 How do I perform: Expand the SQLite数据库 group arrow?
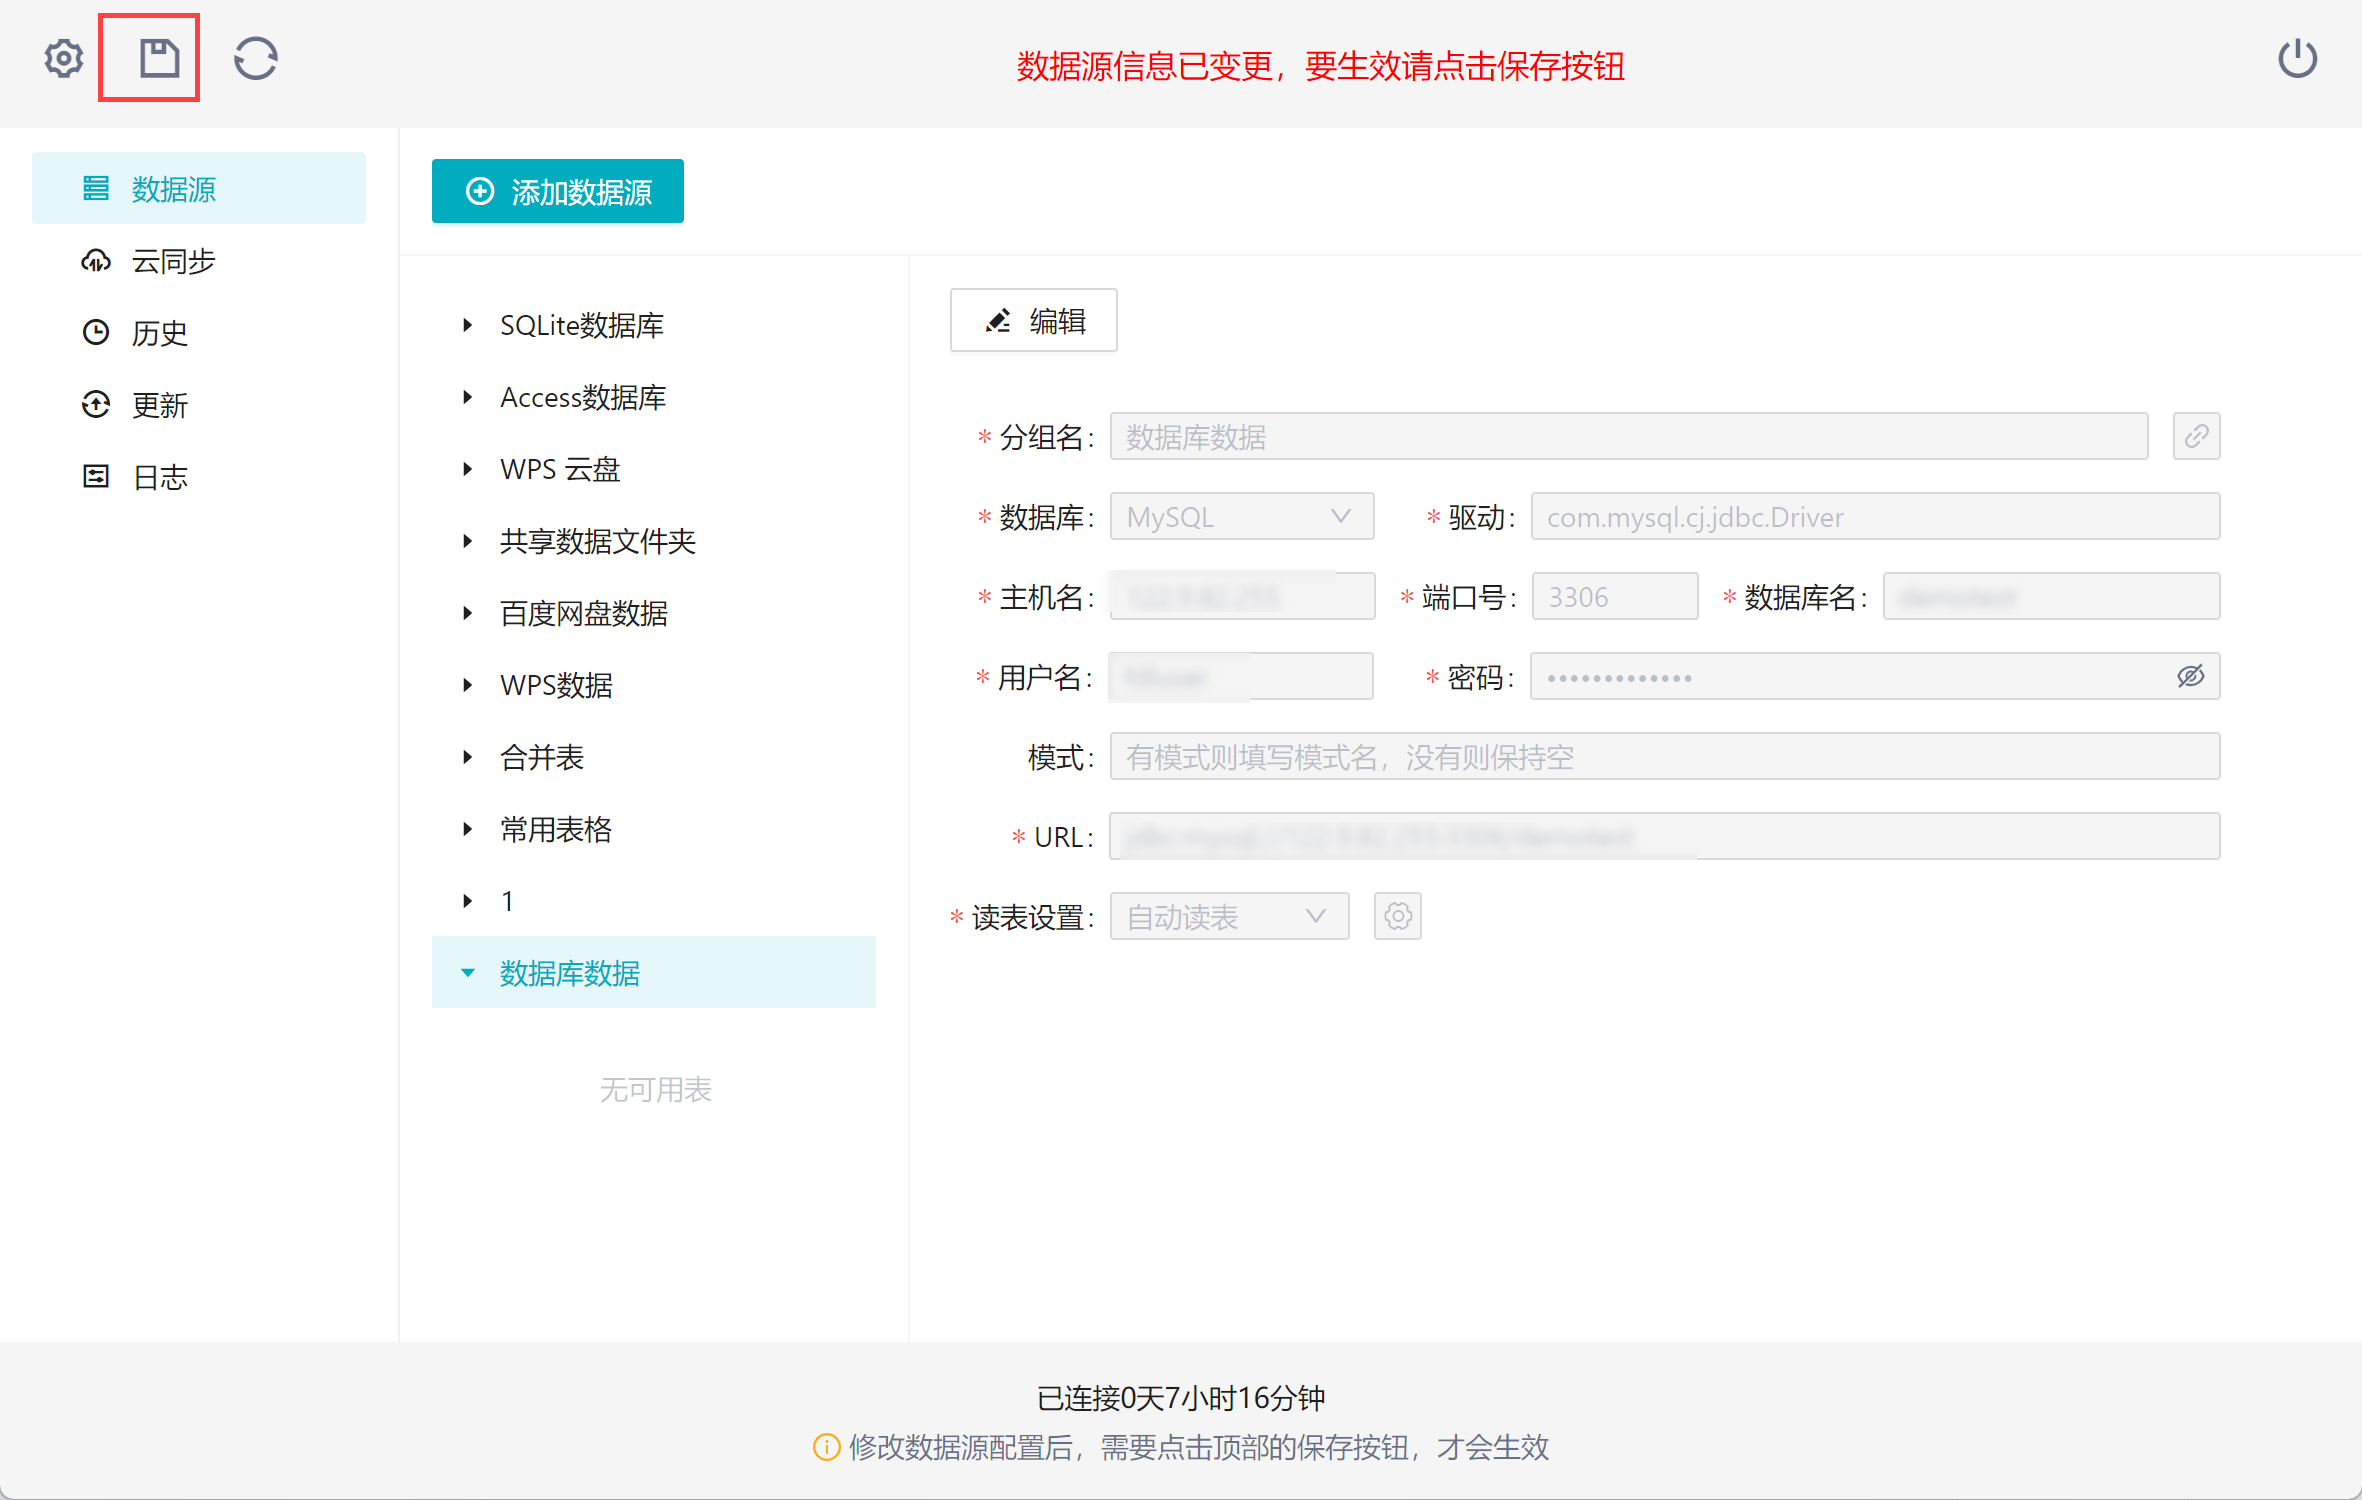tap(467, 325)
